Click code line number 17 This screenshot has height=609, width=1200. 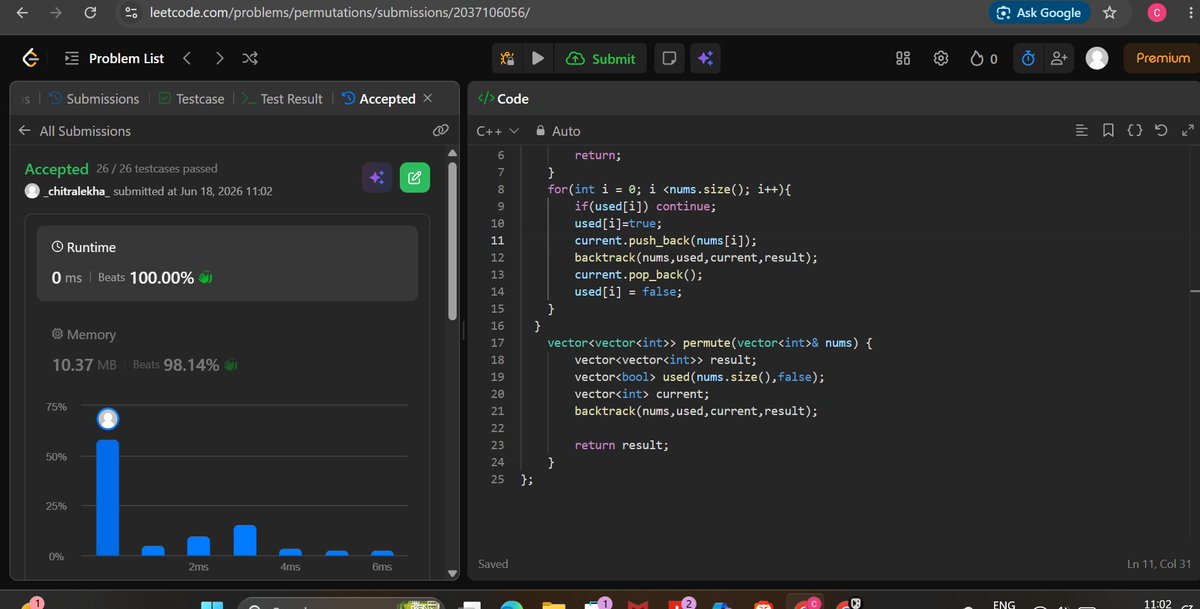tap(498, 343)
